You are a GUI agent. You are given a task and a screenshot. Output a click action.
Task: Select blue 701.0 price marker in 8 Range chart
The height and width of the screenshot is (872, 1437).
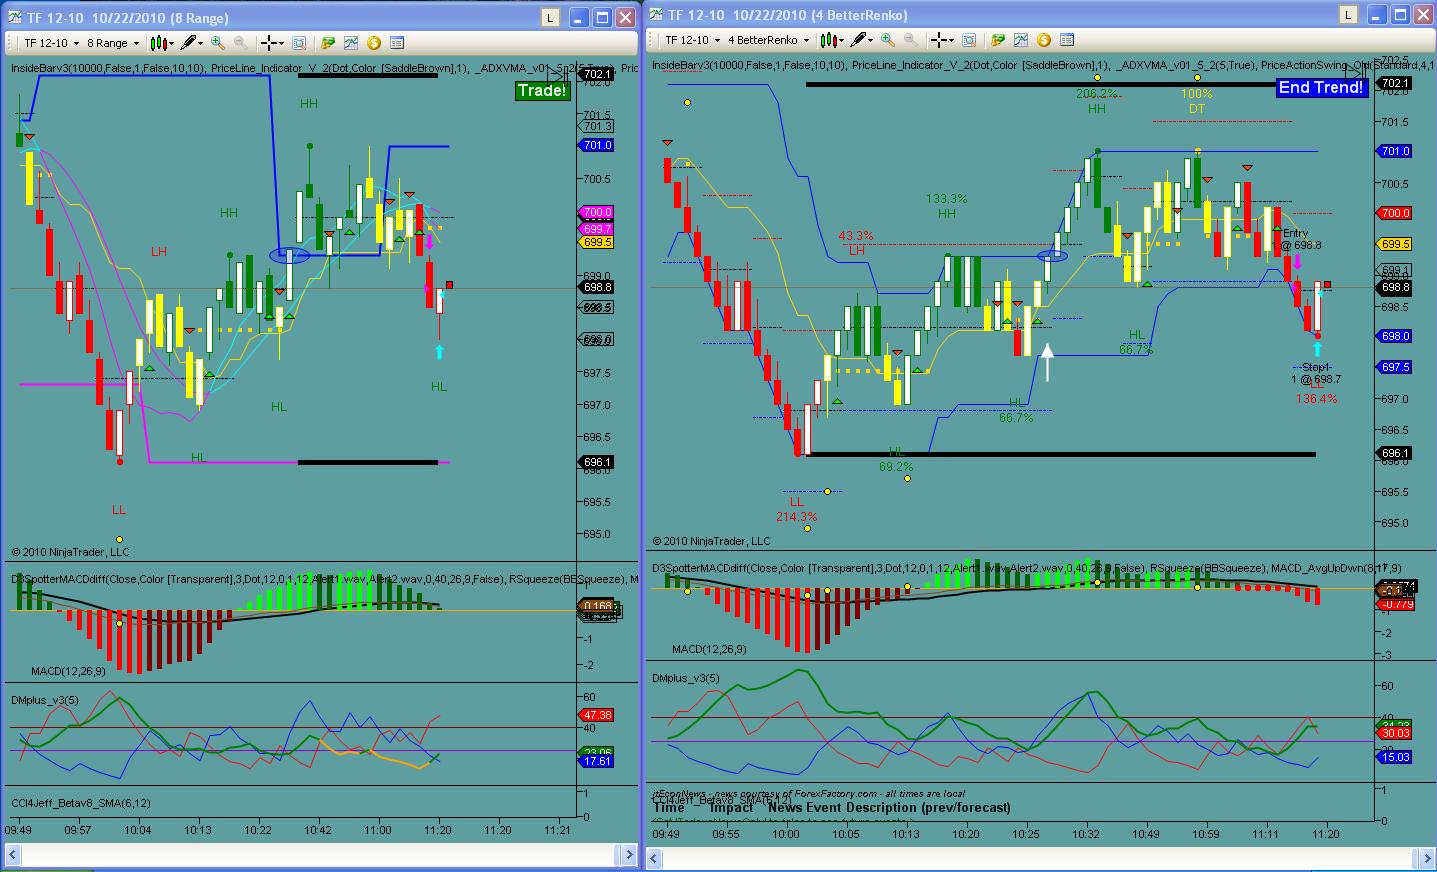(x=597, y=145)
